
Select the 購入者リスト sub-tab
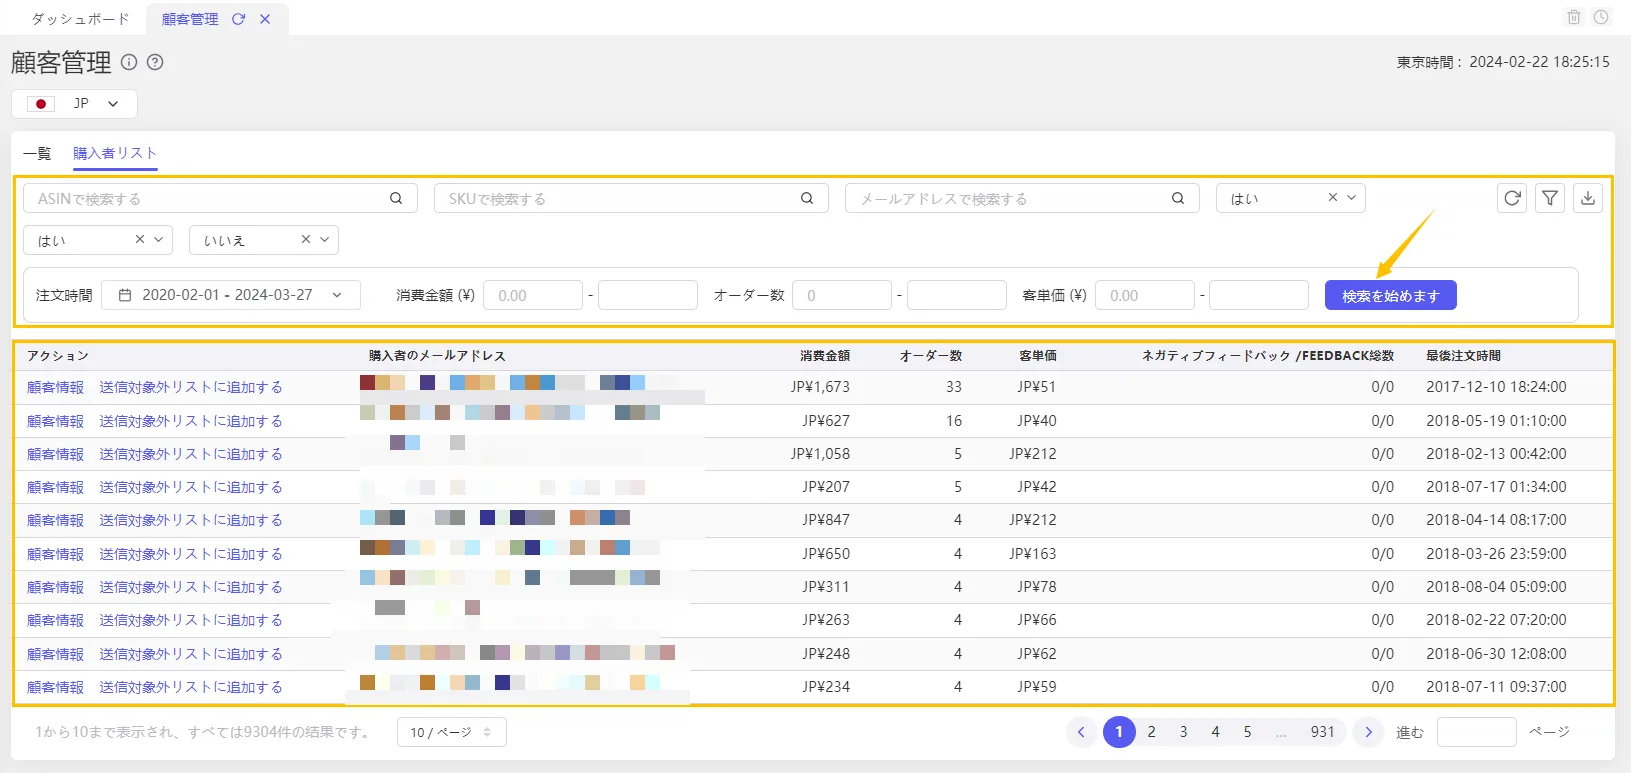pyautogui.click(x=115, y=153)
